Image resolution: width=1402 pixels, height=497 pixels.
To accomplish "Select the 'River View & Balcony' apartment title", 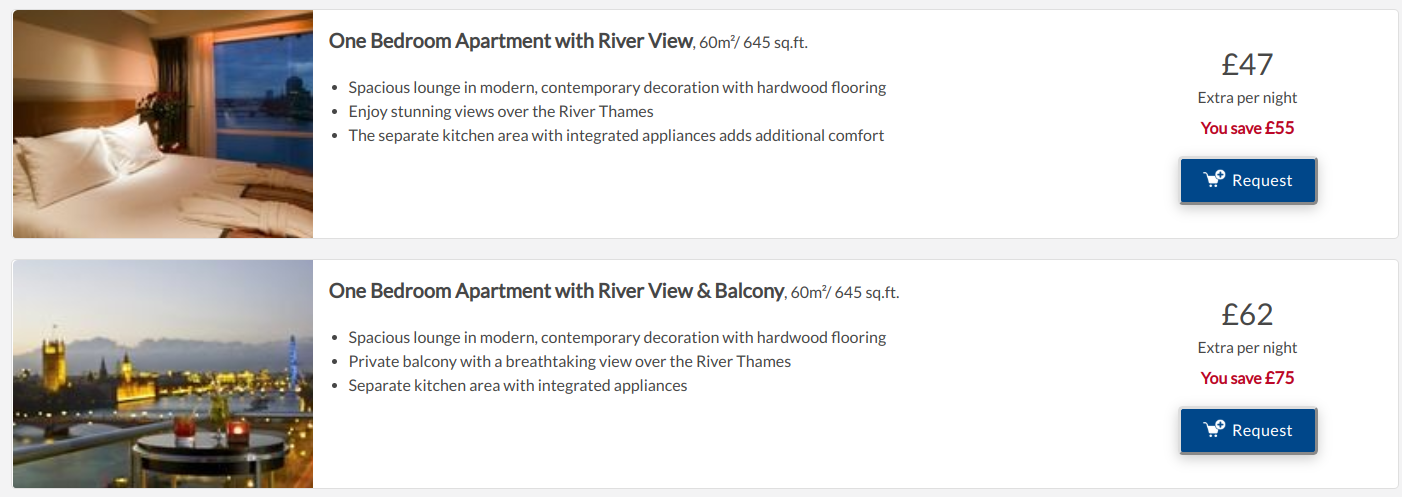I will (556, 291).
